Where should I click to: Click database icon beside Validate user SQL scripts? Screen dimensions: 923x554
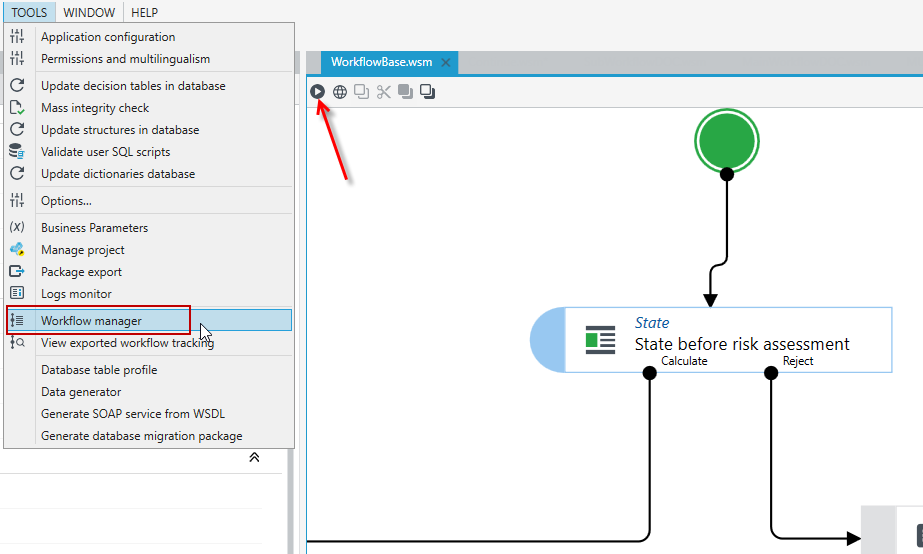tap(17, 151)
